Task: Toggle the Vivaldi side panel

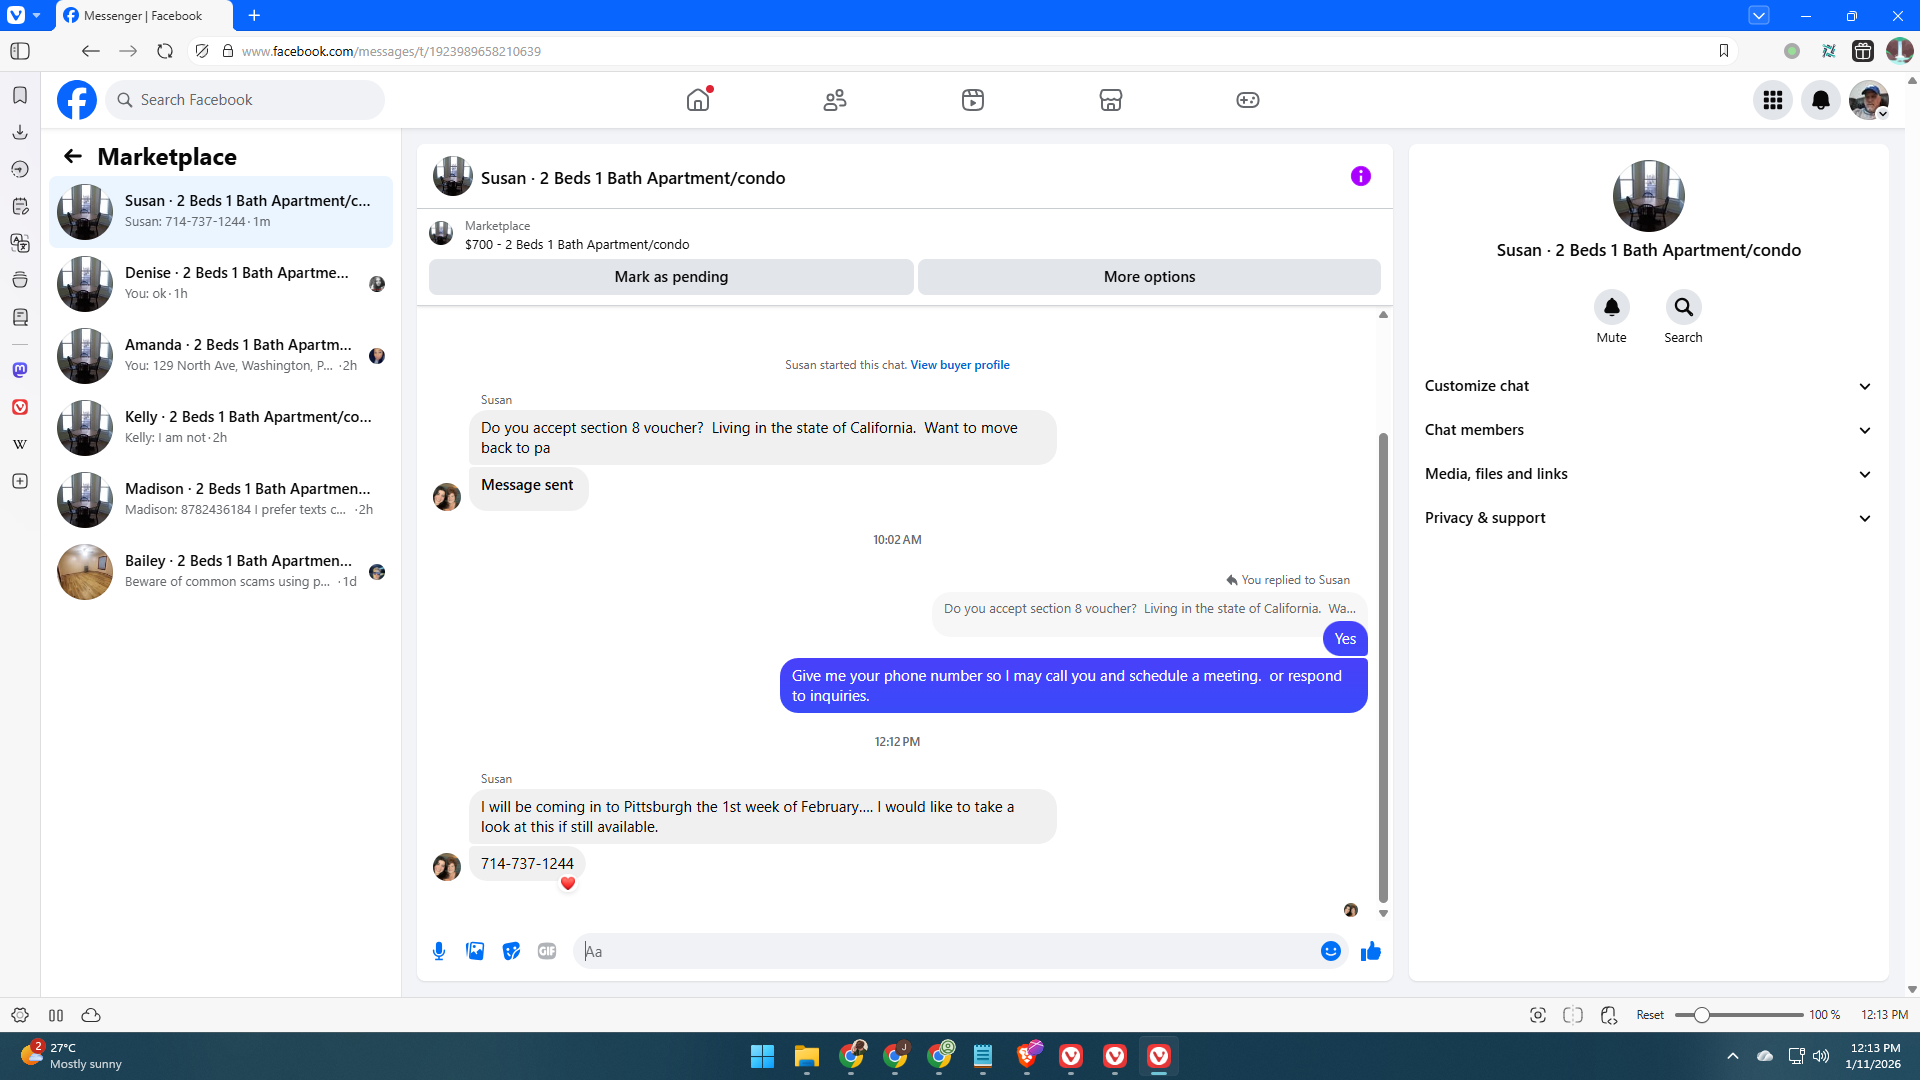Action: pos(20,51)
